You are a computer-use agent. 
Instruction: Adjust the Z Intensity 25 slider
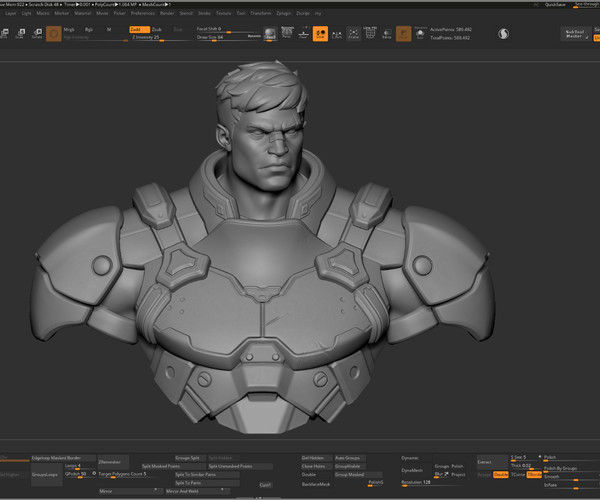[x=161, y=37]
